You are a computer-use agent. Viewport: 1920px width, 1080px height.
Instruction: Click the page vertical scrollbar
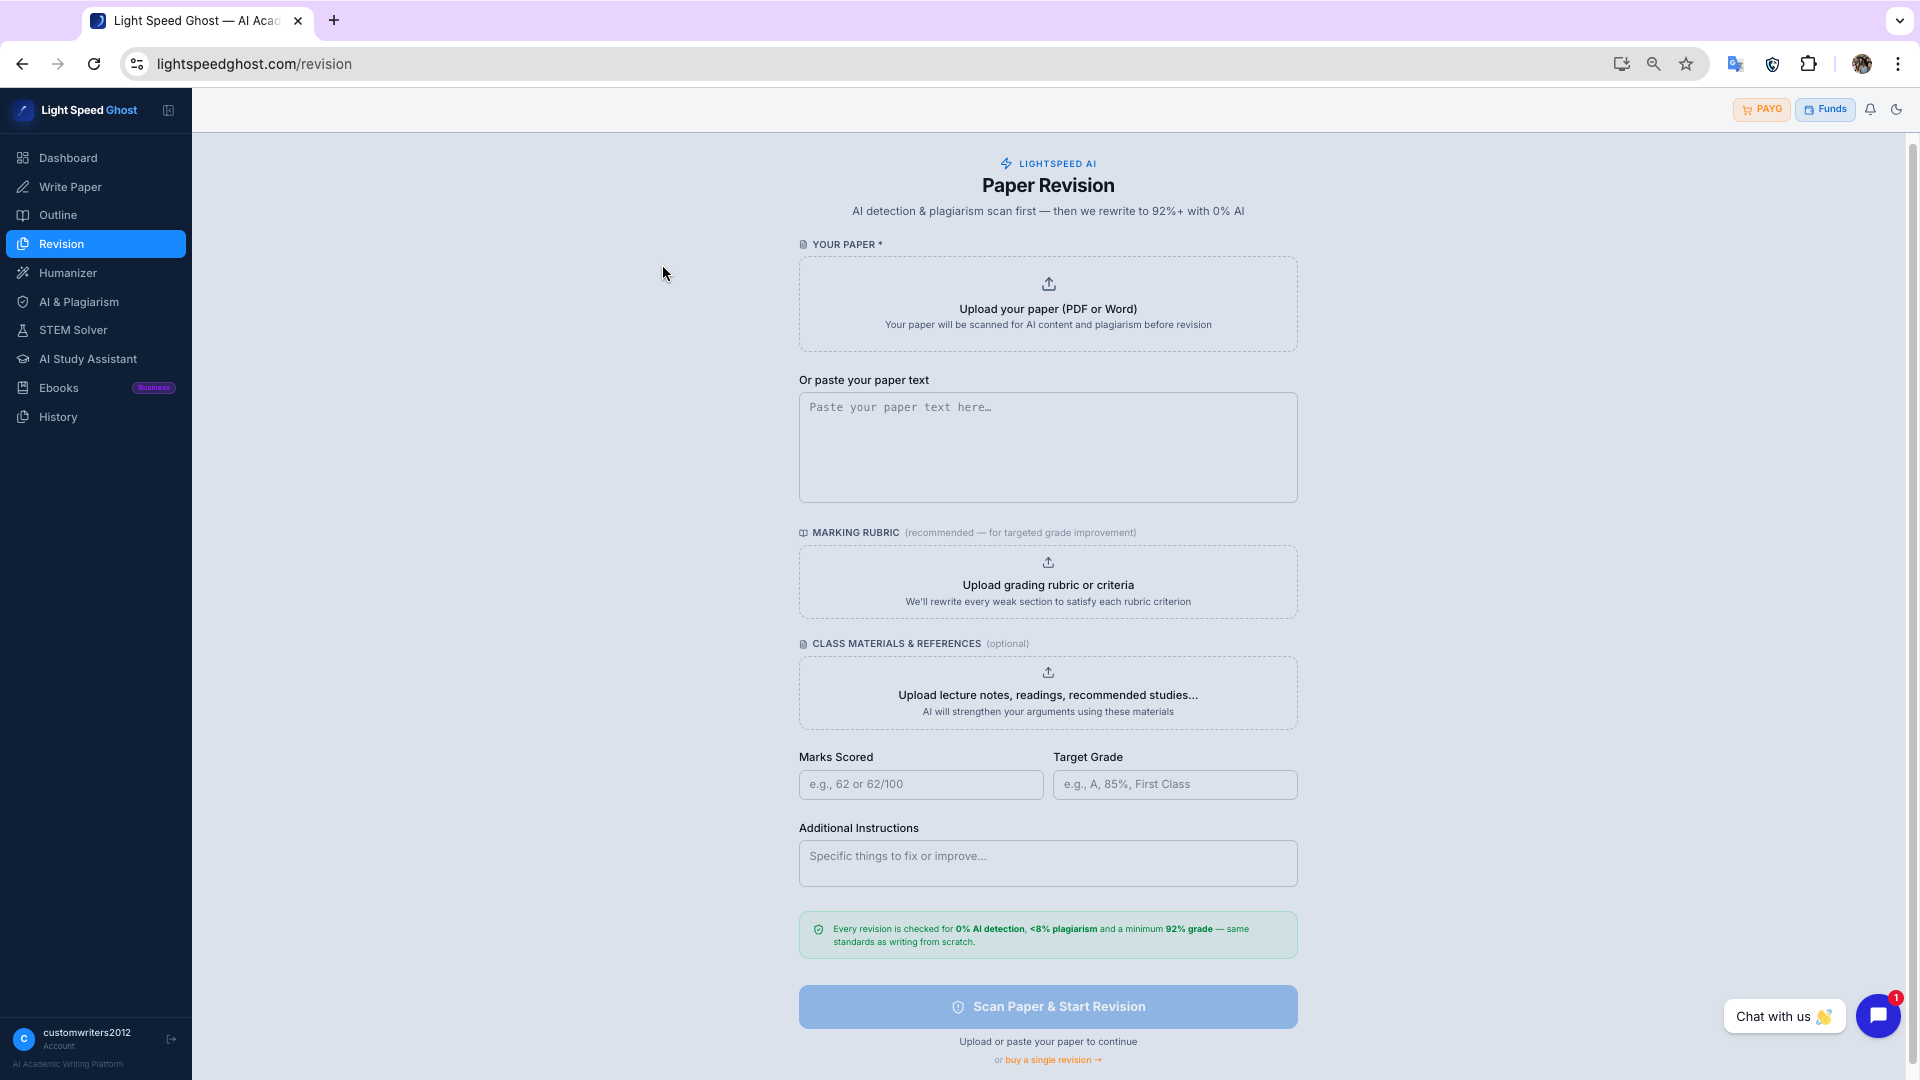click(x=1912, y=604)
